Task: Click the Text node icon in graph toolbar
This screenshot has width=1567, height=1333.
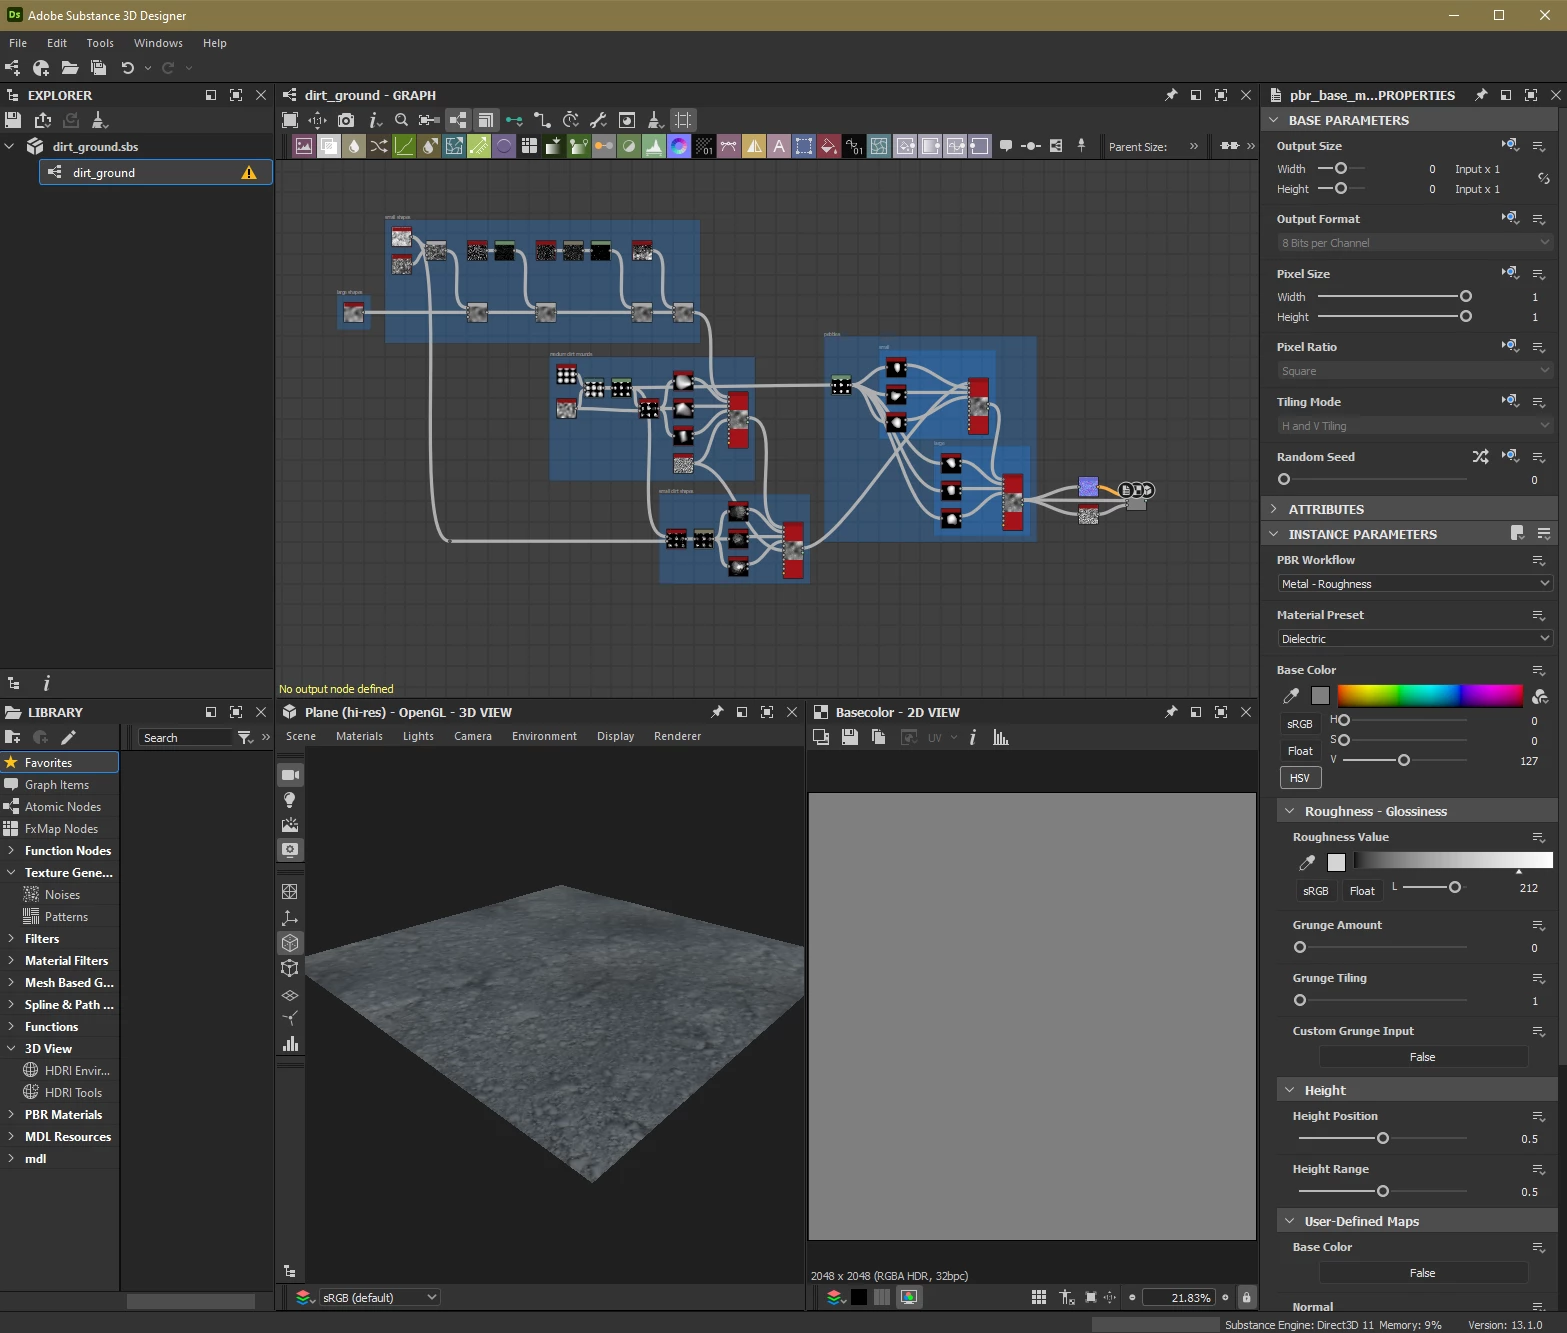Action: click(779, 146)
